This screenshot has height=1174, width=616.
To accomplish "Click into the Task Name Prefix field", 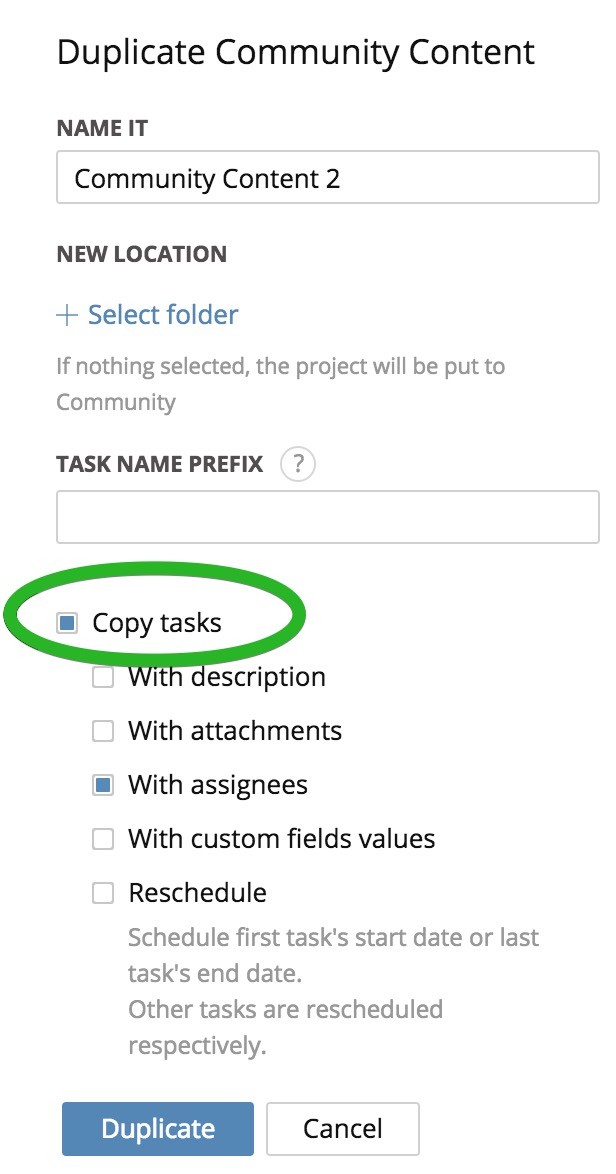I will pyautogui.click(x=328, y=517).
